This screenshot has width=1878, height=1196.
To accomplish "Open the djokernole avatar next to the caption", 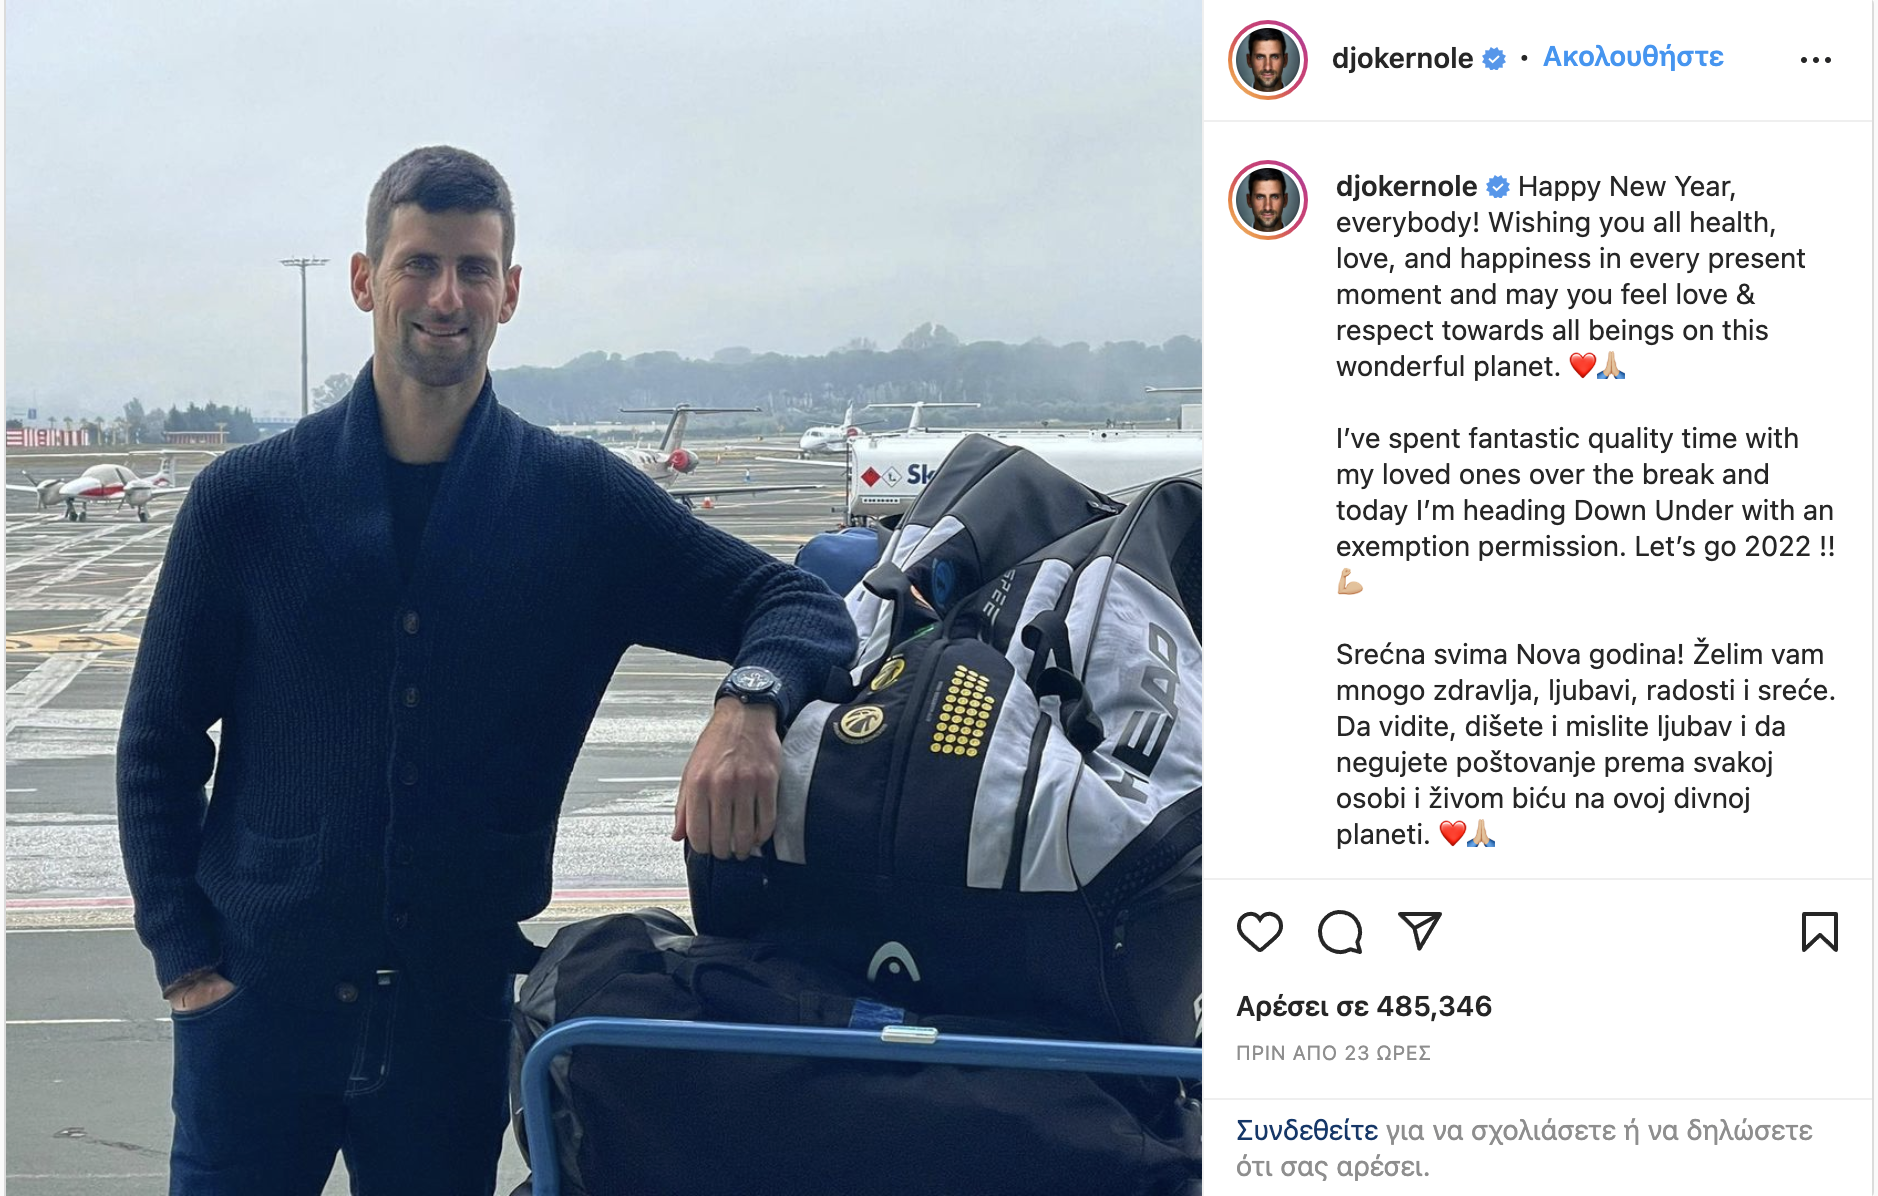I will (x=1267, y=200).
